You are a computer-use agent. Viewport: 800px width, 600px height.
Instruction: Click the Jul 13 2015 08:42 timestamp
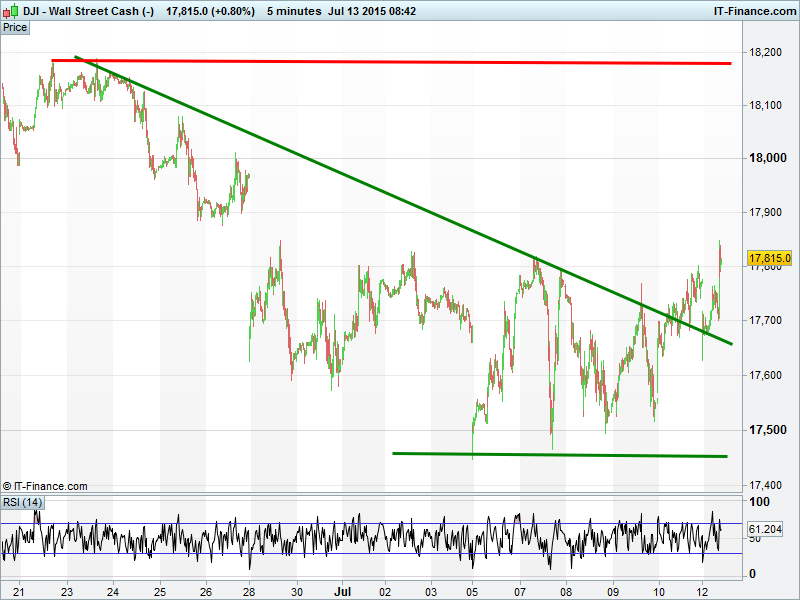372,11
